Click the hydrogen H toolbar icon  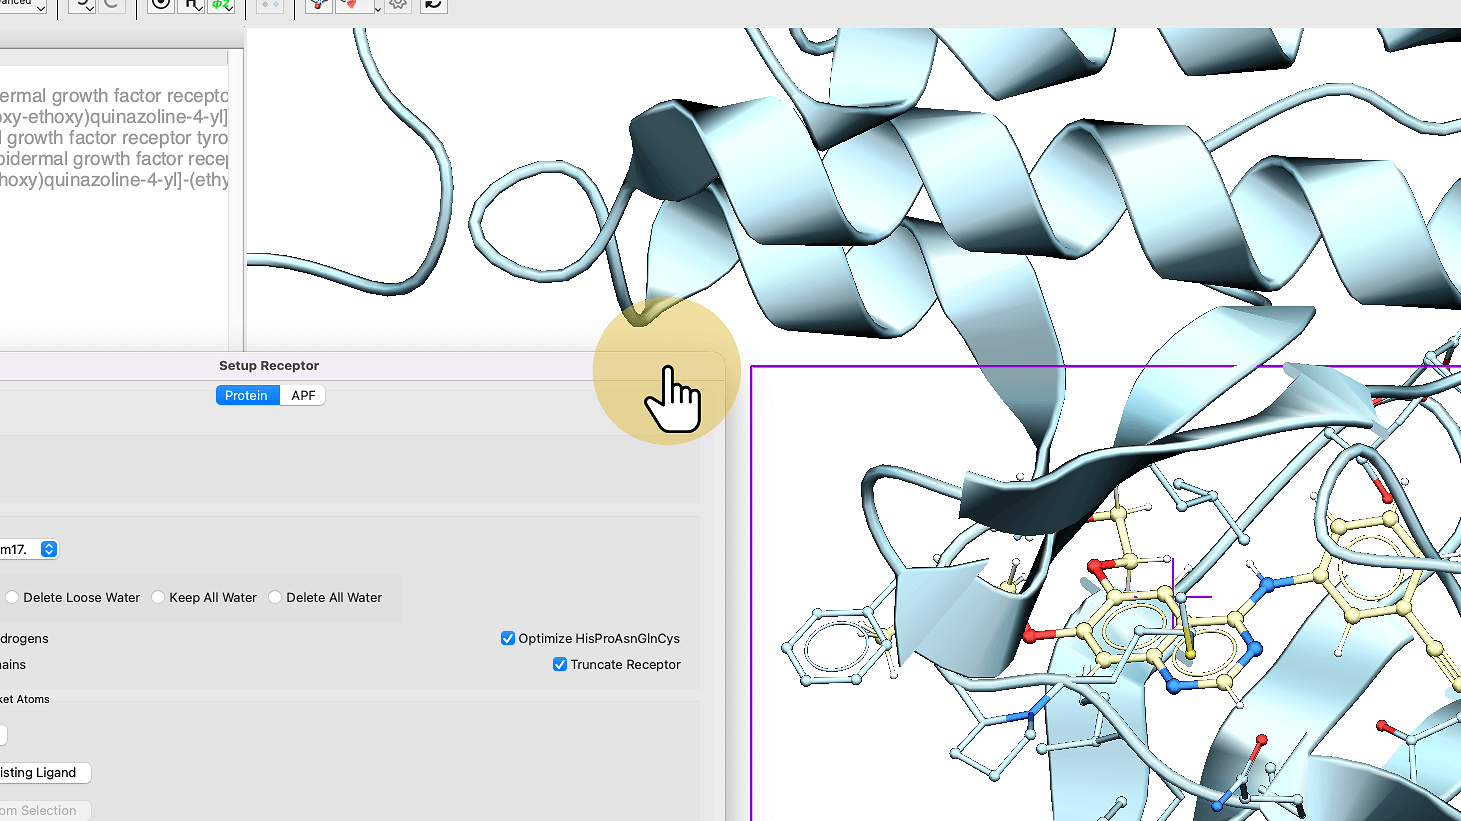(191, 5)
